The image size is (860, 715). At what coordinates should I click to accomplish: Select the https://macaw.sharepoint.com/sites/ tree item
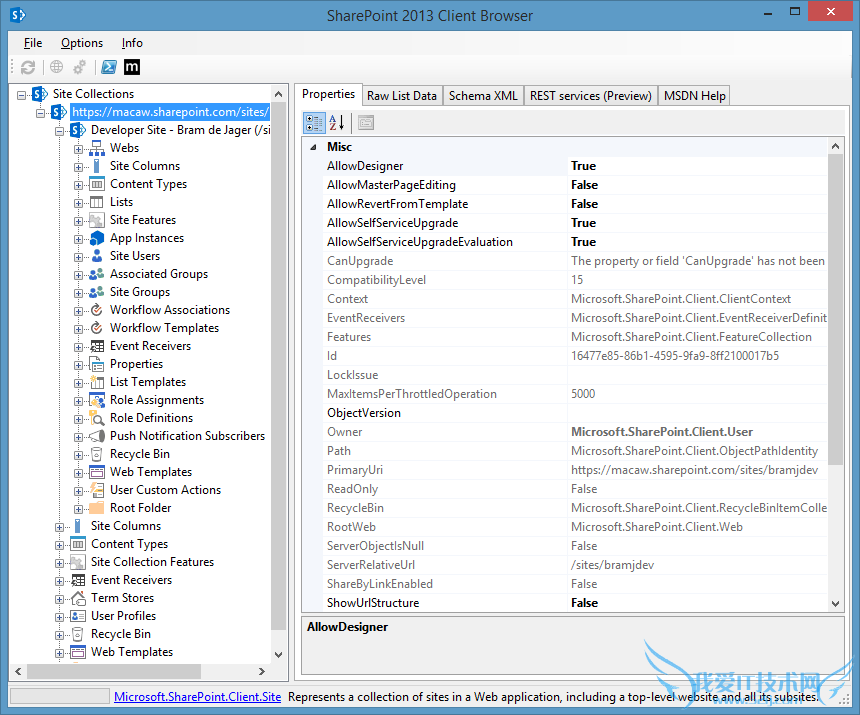(x=170, y=112)
